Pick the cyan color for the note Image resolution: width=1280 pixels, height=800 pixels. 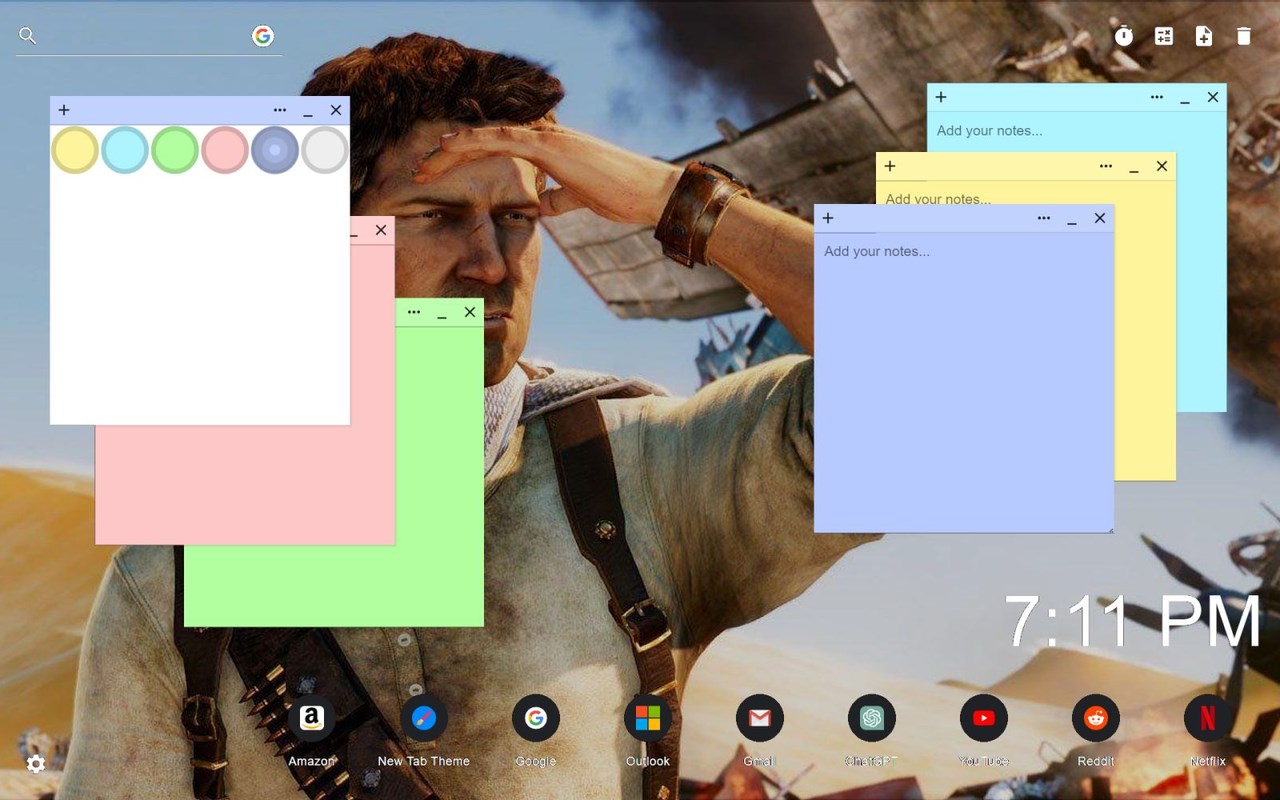(x=125, y=150)
